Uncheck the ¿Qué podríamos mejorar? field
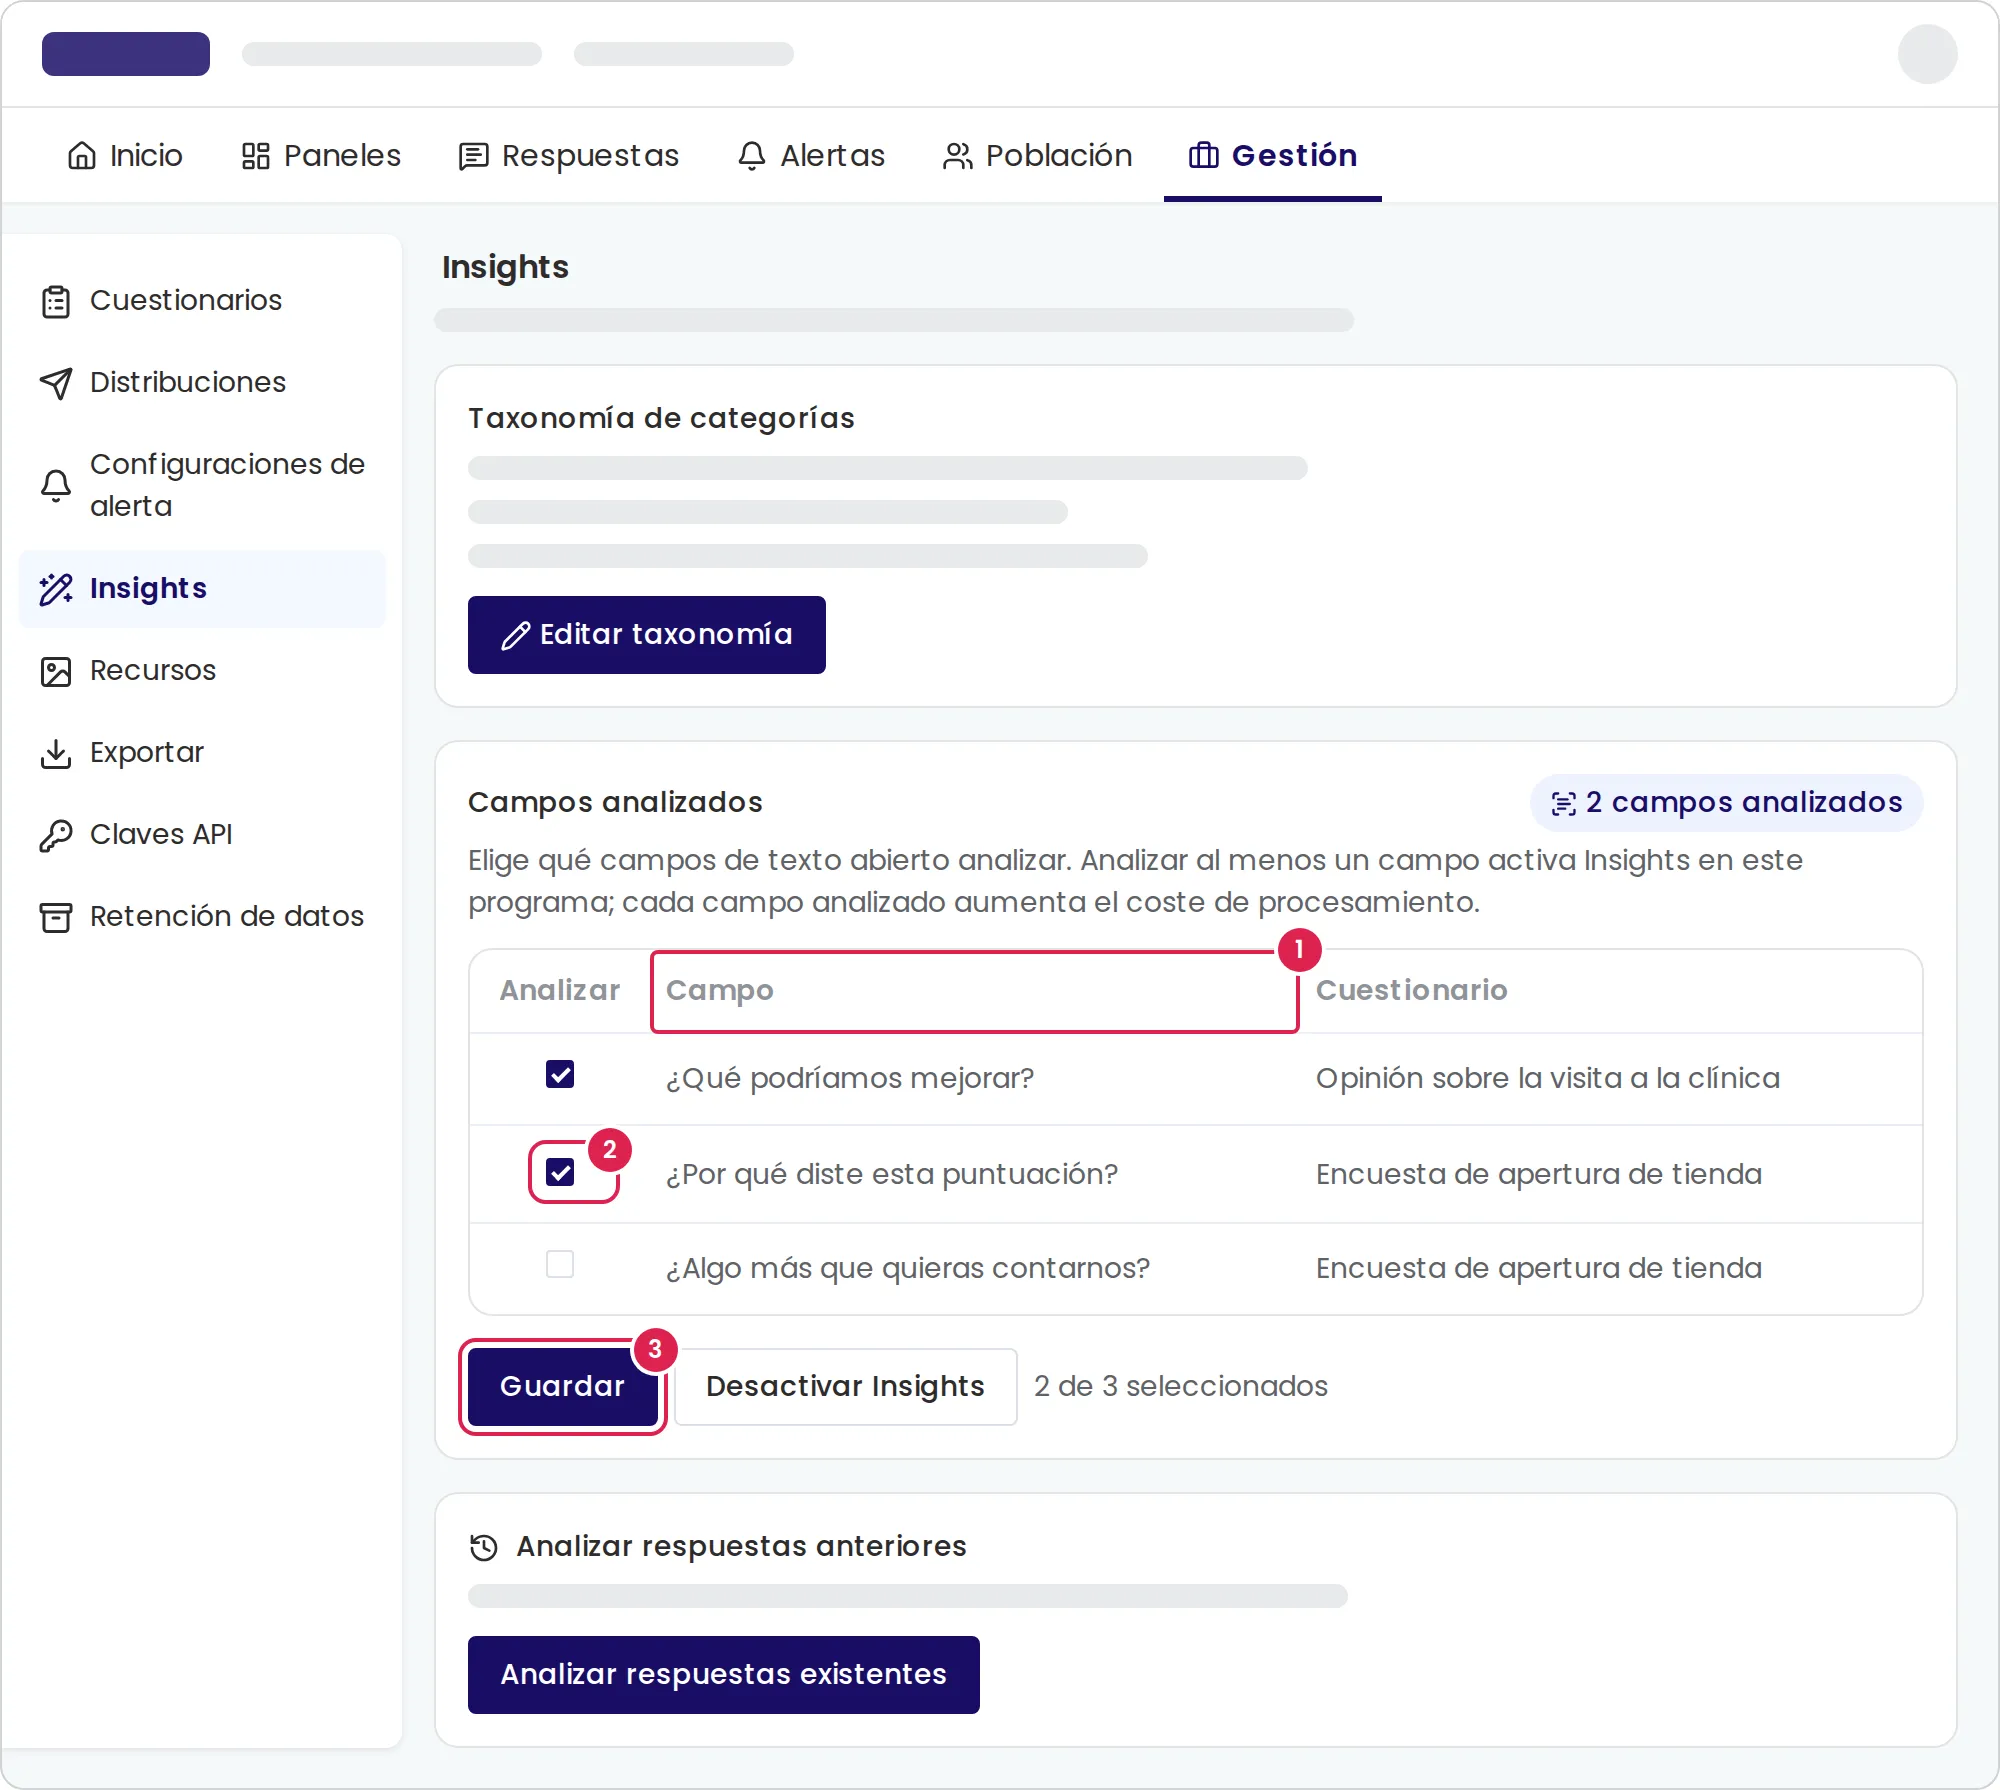Image resolution: width=2000 pixels, height=1790 pixels. pyautogui.click(x=560, y=1075)
